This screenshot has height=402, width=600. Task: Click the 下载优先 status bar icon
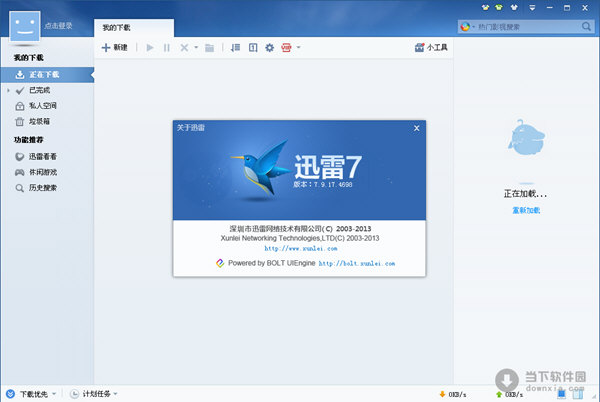11,394
